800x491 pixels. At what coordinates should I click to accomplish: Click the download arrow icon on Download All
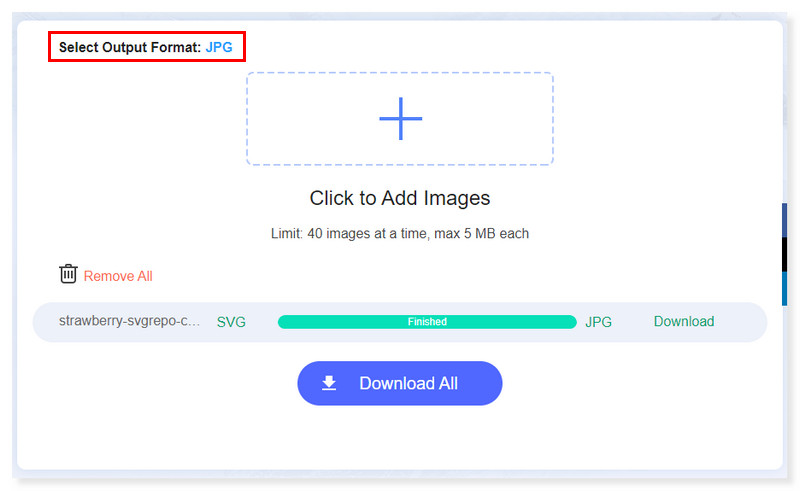(x=328, y=383)
